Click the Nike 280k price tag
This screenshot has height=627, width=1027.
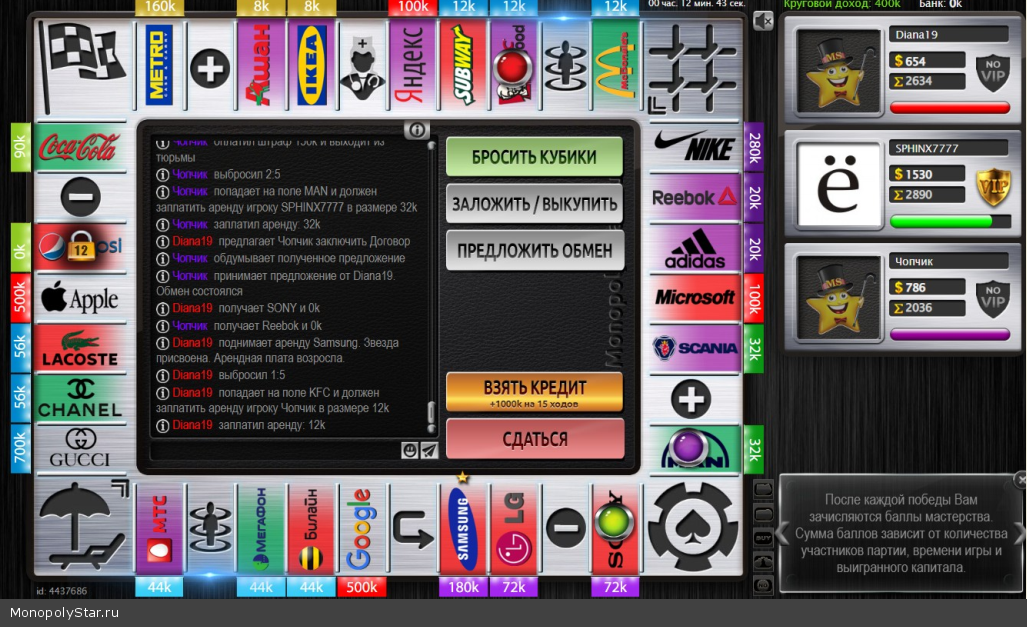(x=754, y=147)
